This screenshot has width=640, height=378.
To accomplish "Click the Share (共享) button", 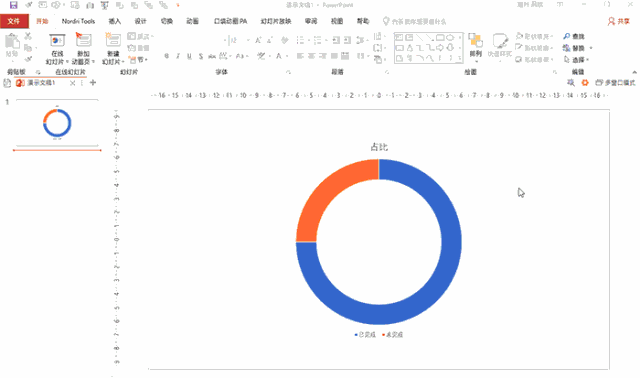I will 619,21.
